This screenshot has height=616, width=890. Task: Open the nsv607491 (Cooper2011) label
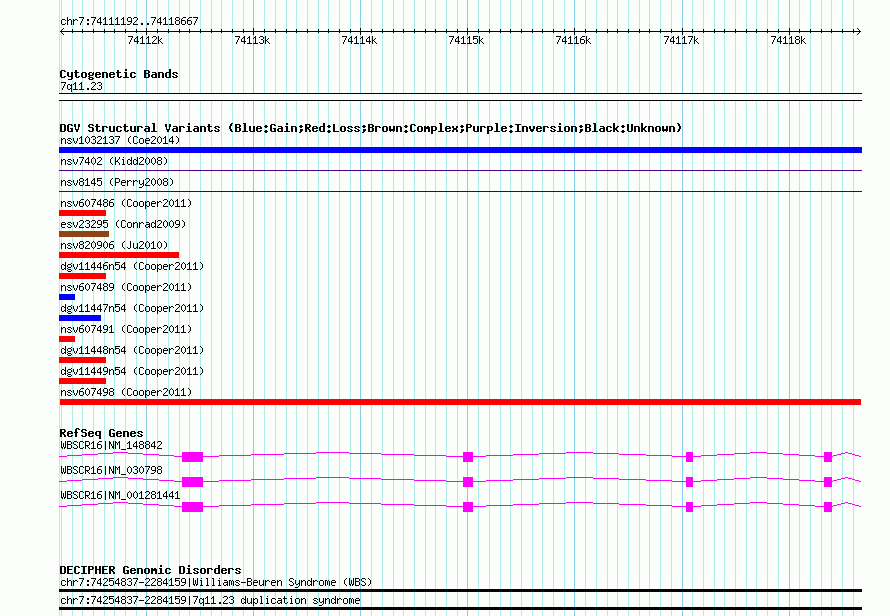point(126,329)
